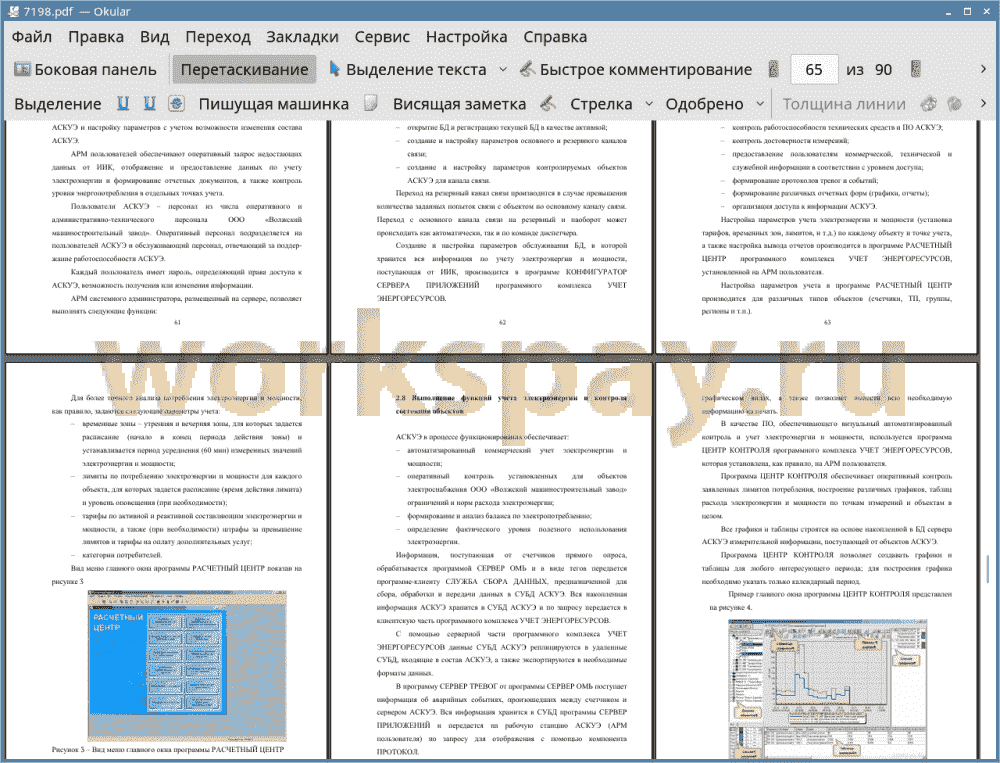Close the Okular window
The image size is (1000, 763).
985,11
